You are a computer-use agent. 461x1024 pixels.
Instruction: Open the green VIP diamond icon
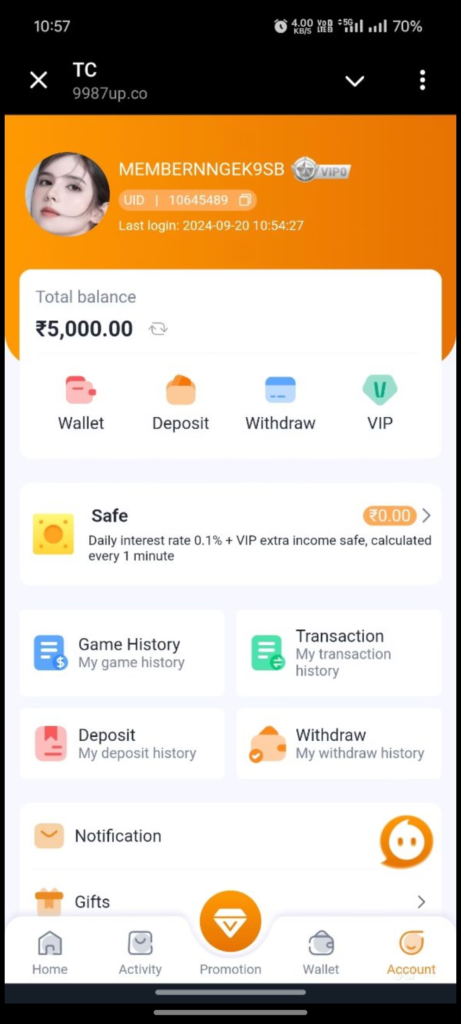379,391
